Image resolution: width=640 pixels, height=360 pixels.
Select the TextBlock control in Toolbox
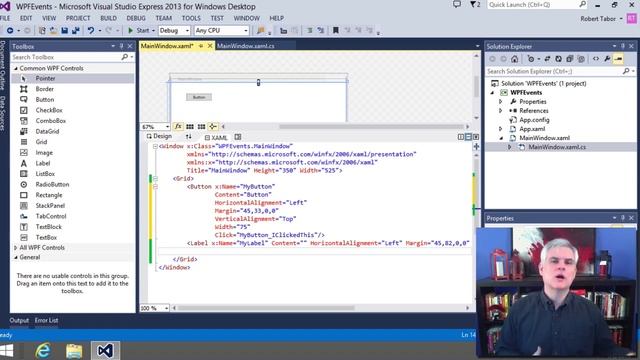click(x=49, y=227)
